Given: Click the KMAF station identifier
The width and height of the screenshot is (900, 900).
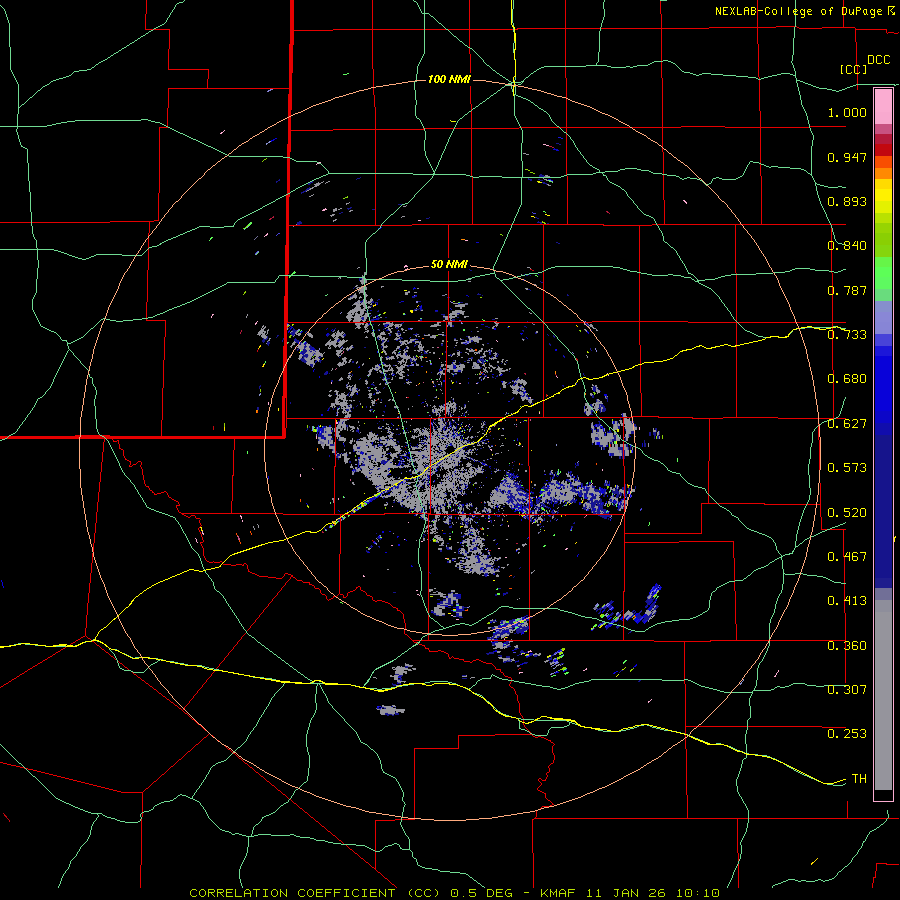Looking at the screenshot, I should (560, 893).
